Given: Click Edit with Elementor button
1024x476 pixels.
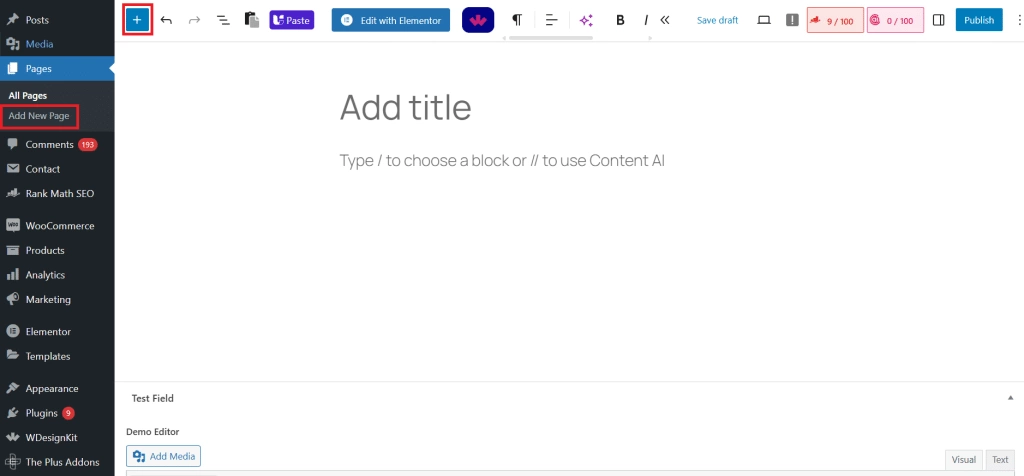Looking at the screenshot, I should (x=391, y=20).
